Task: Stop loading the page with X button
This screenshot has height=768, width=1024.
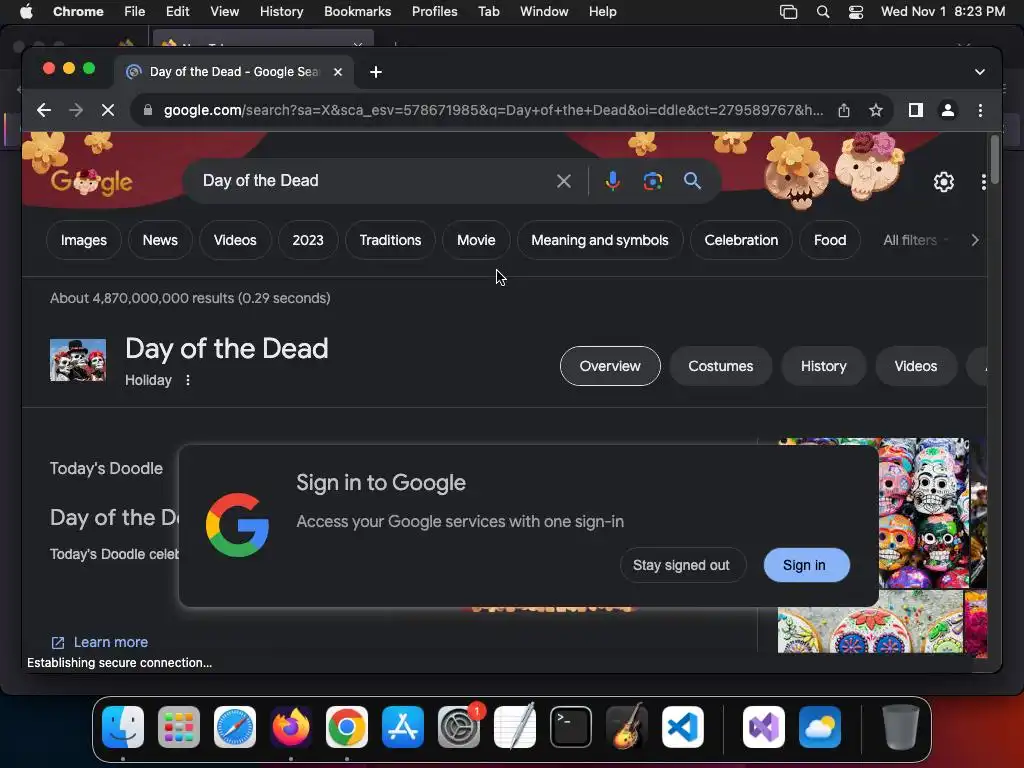Action: click(x=108, y=110)
